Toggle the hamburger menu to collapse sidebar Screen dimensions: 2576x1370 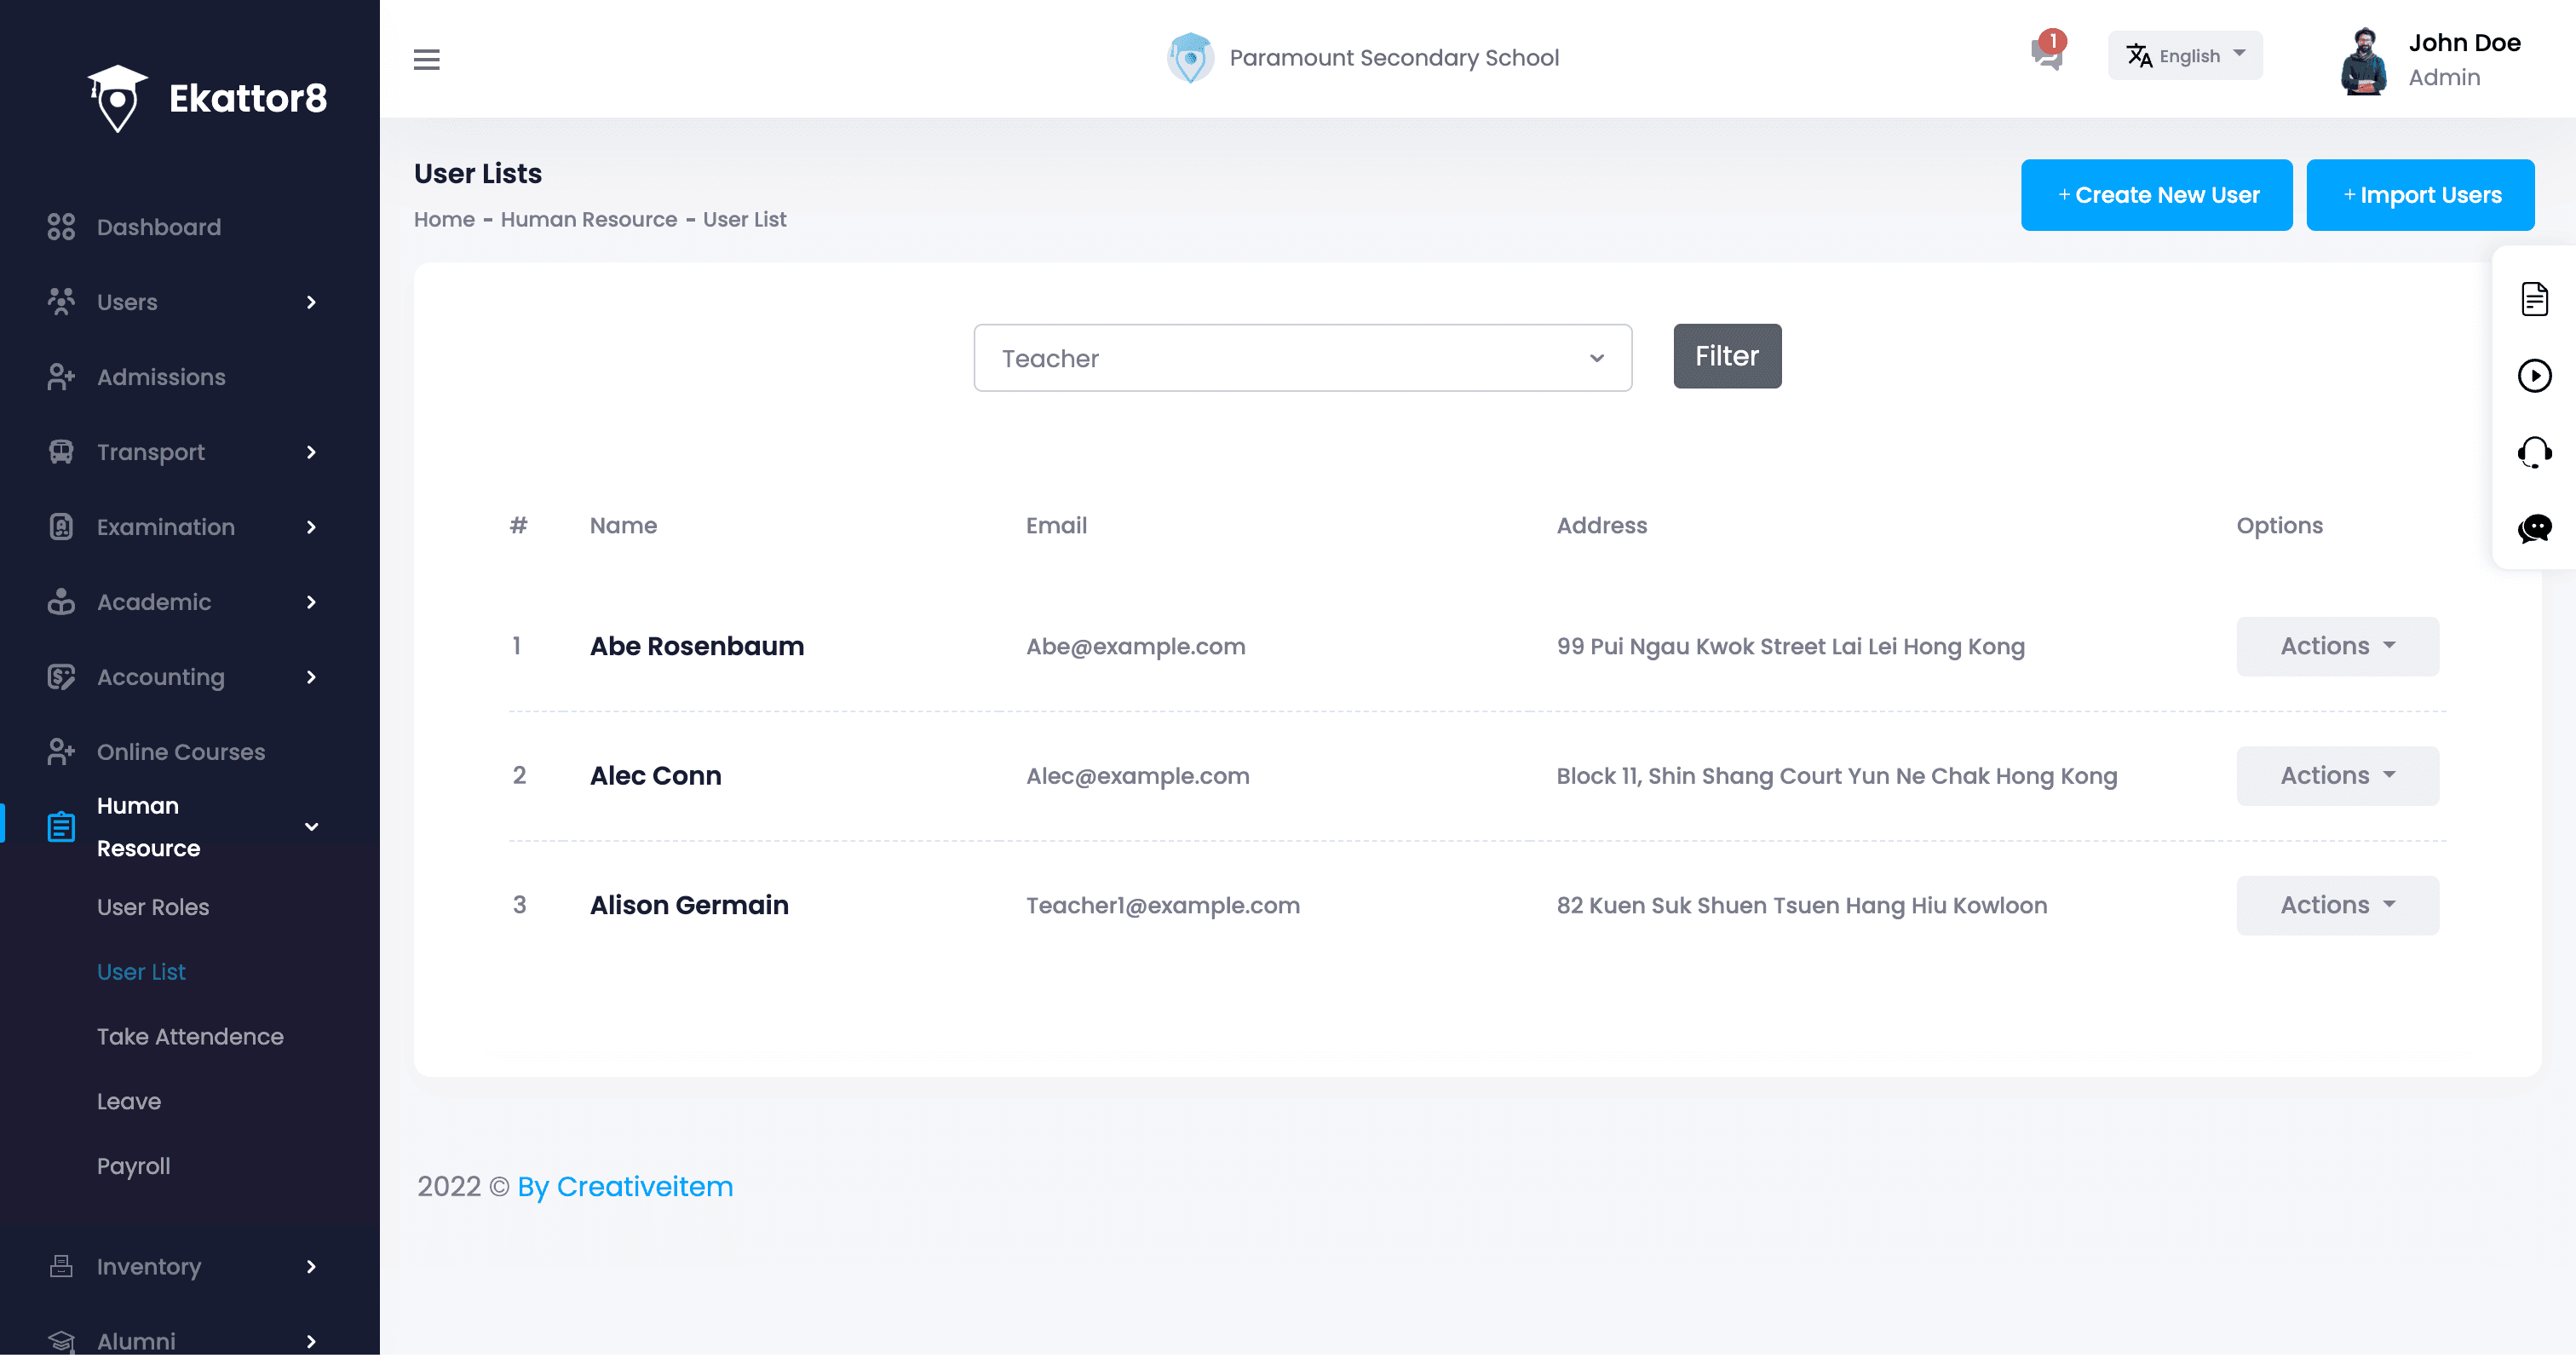tap(427, 59)
